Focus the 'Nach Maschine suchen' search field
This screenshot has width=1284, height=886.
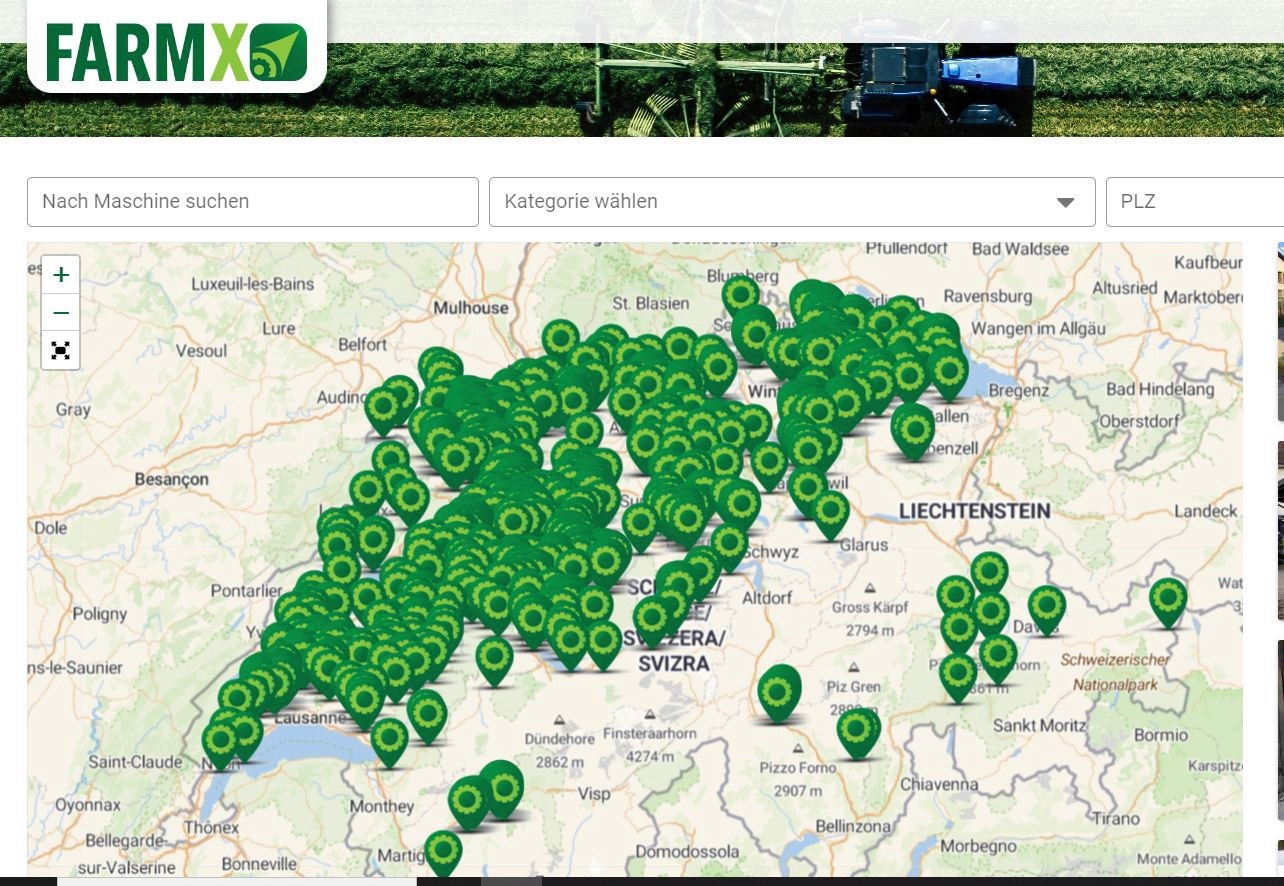(253, 202)
